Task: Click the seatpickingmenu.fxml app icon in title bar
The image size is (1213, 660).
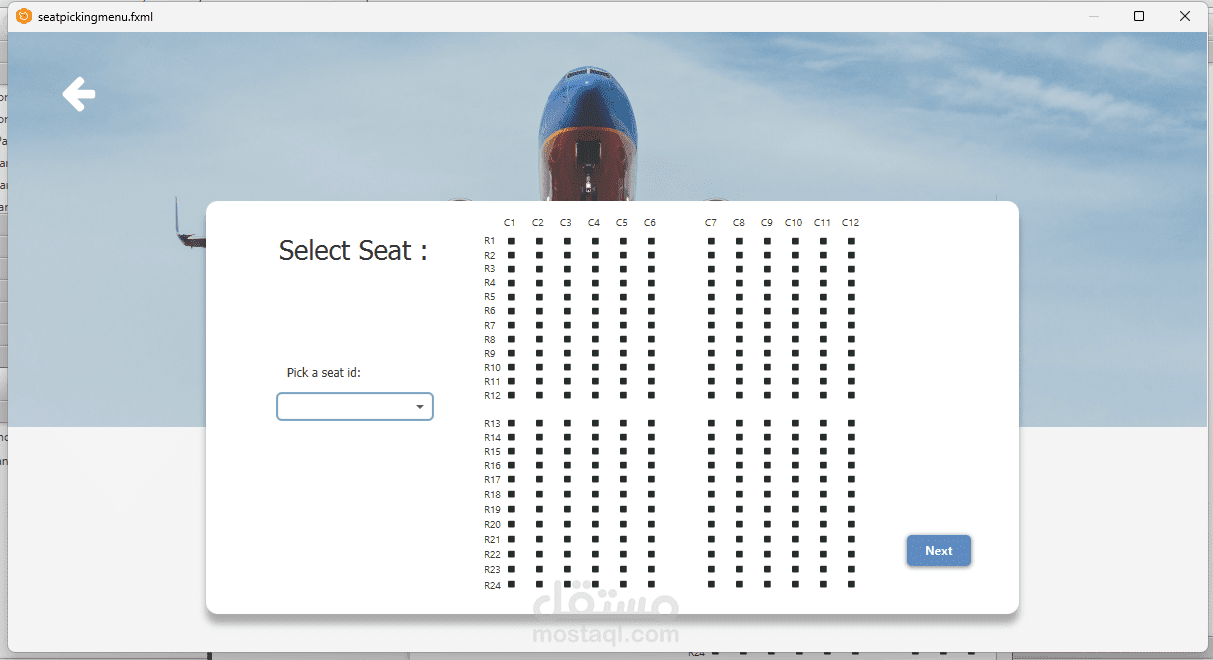Action: point(24,16)
